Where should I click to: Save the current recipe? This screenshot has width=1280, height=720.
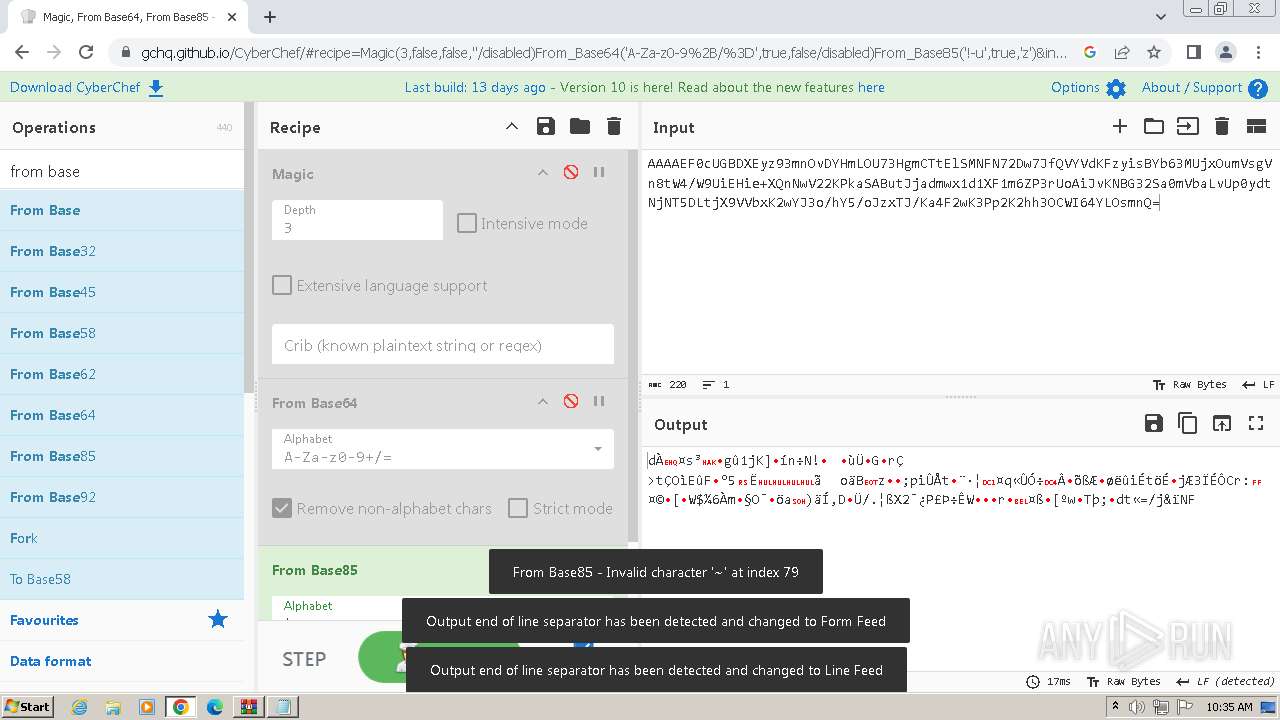pyautogui.click(x=546, y=126)
